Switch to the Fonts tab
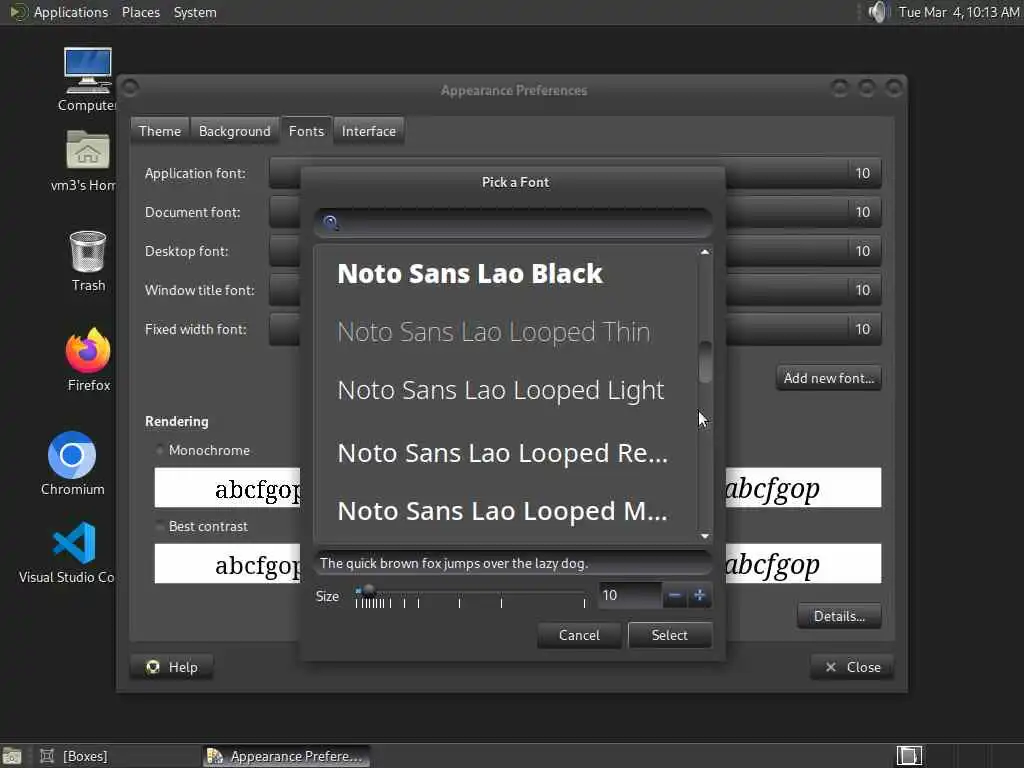1024x768 pixels. tap(306, 131)
